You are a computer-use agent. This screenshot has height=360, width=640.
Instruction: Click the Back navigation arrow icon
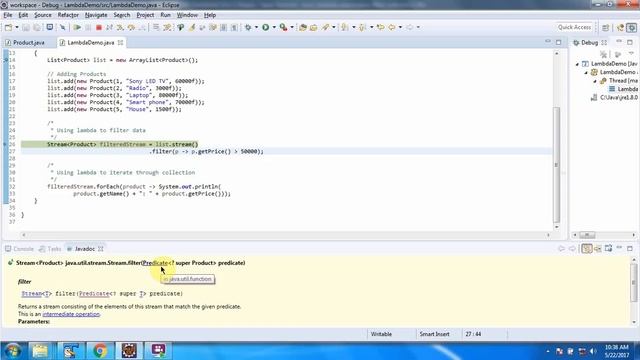pyautogui.click(x=392, y=27)
